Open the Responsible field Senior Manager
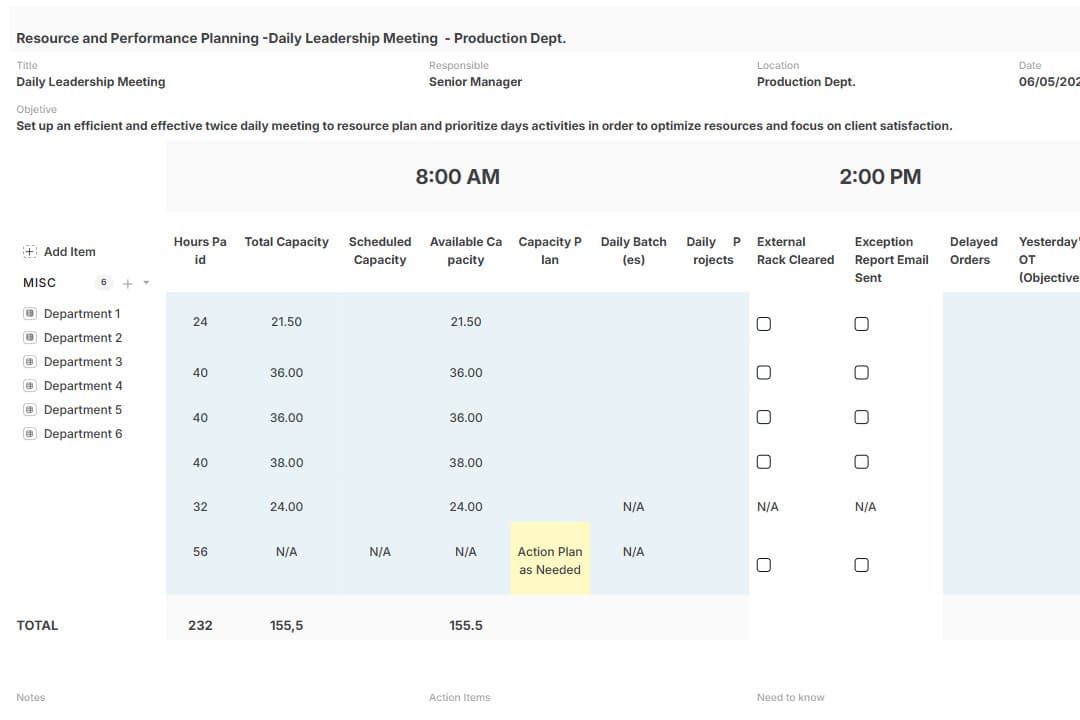 click(x=475, y=82)
